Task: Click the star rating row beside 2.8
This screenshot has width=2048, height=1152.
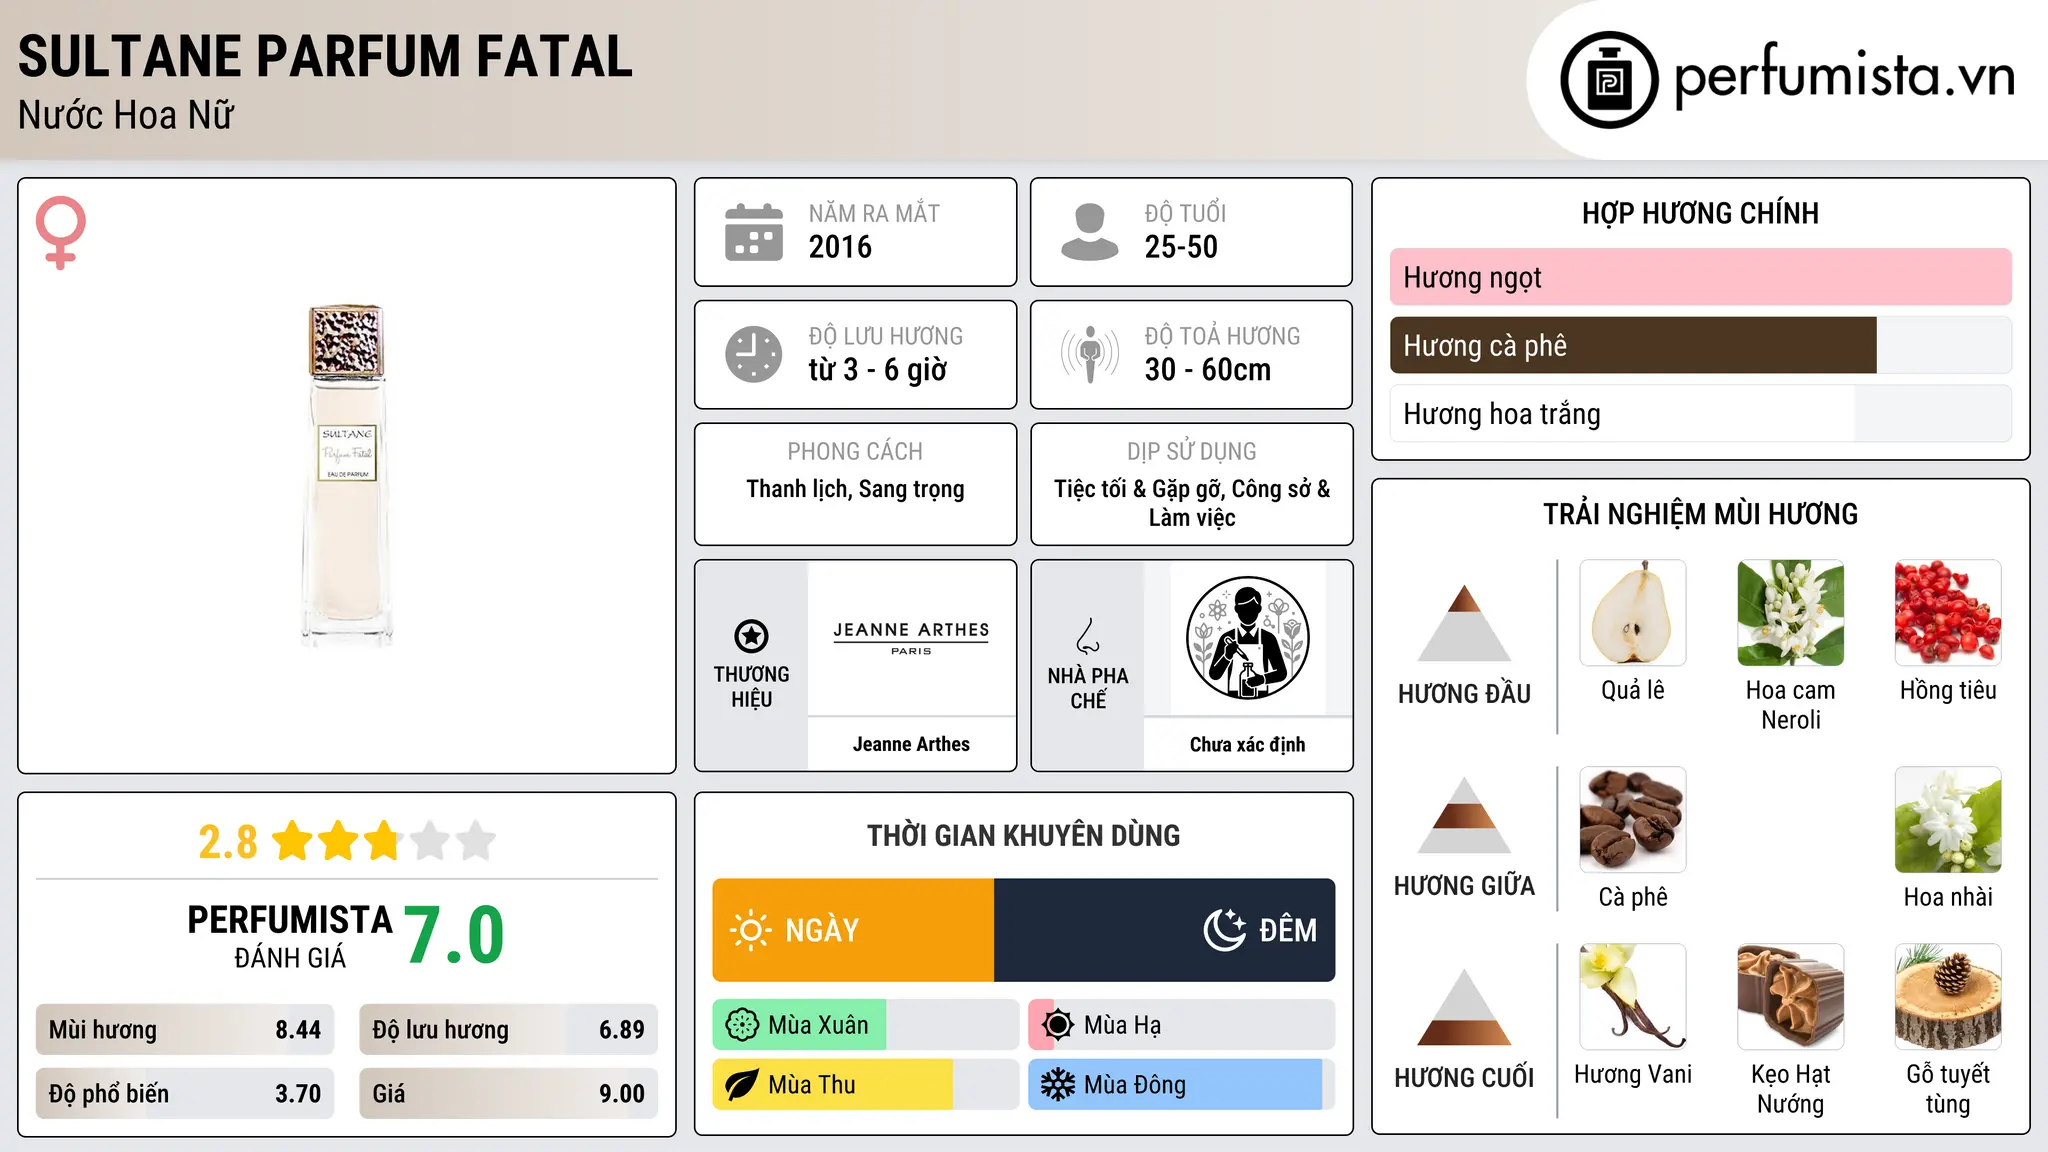Action: coord(384,841)
